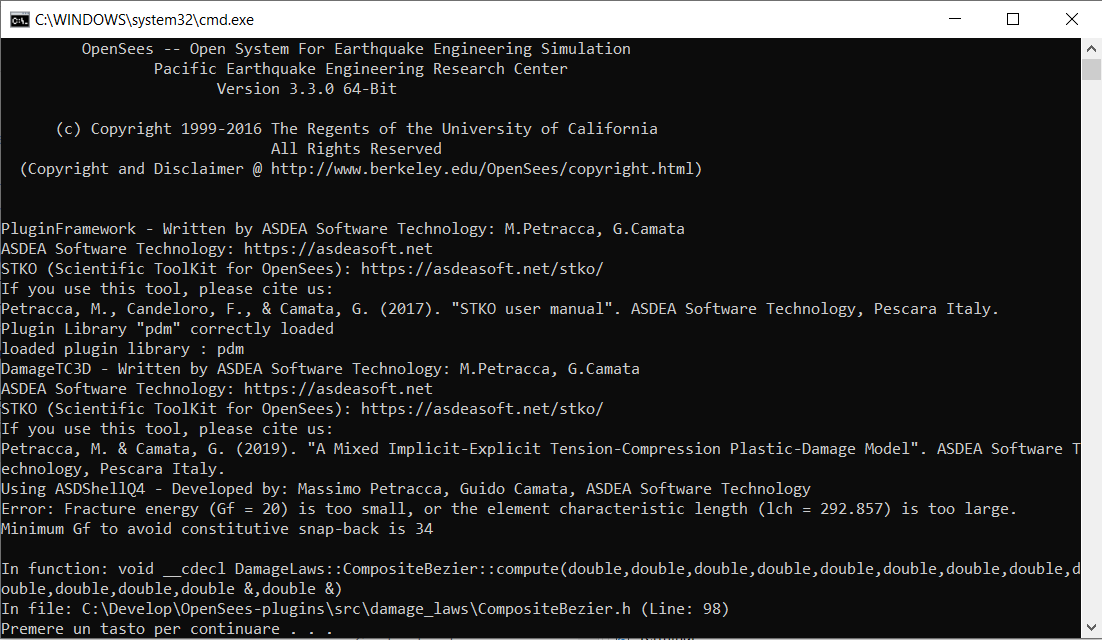
Task: Click the 'Version 3.3.0 64-Bit' line
Action: pyautogui.click(x=306, y=89)
